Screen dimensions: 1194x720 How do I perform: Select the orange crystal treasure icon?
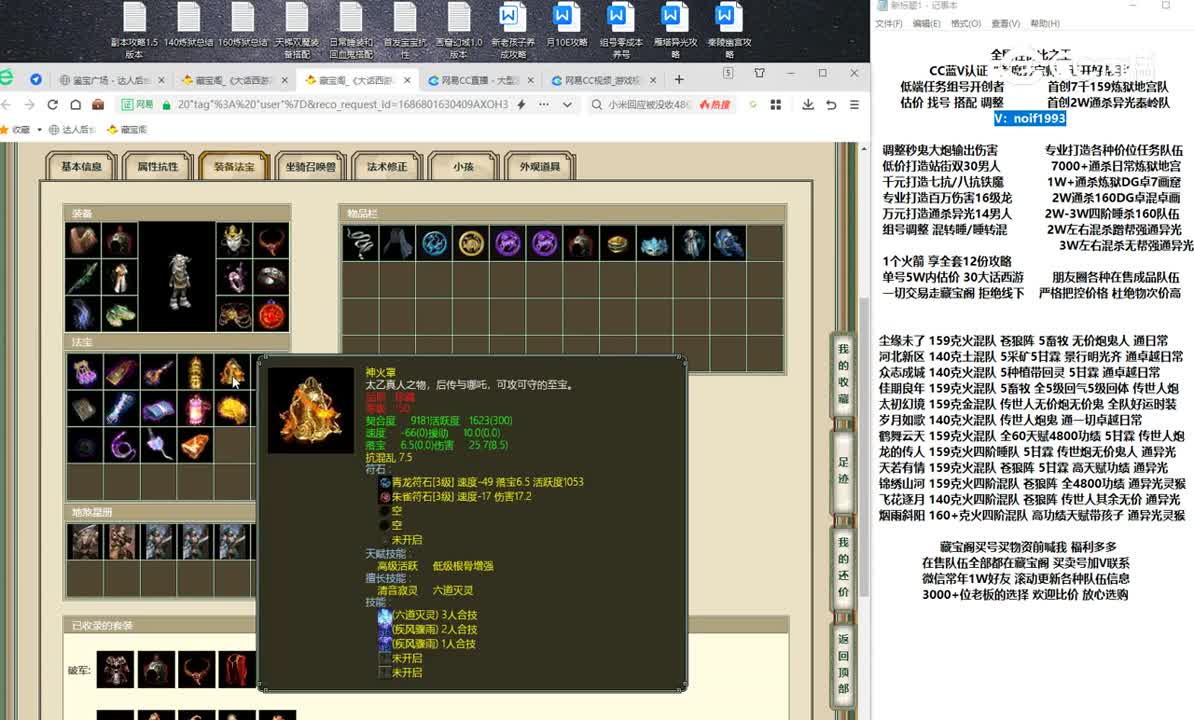click(x=196, y=445)
